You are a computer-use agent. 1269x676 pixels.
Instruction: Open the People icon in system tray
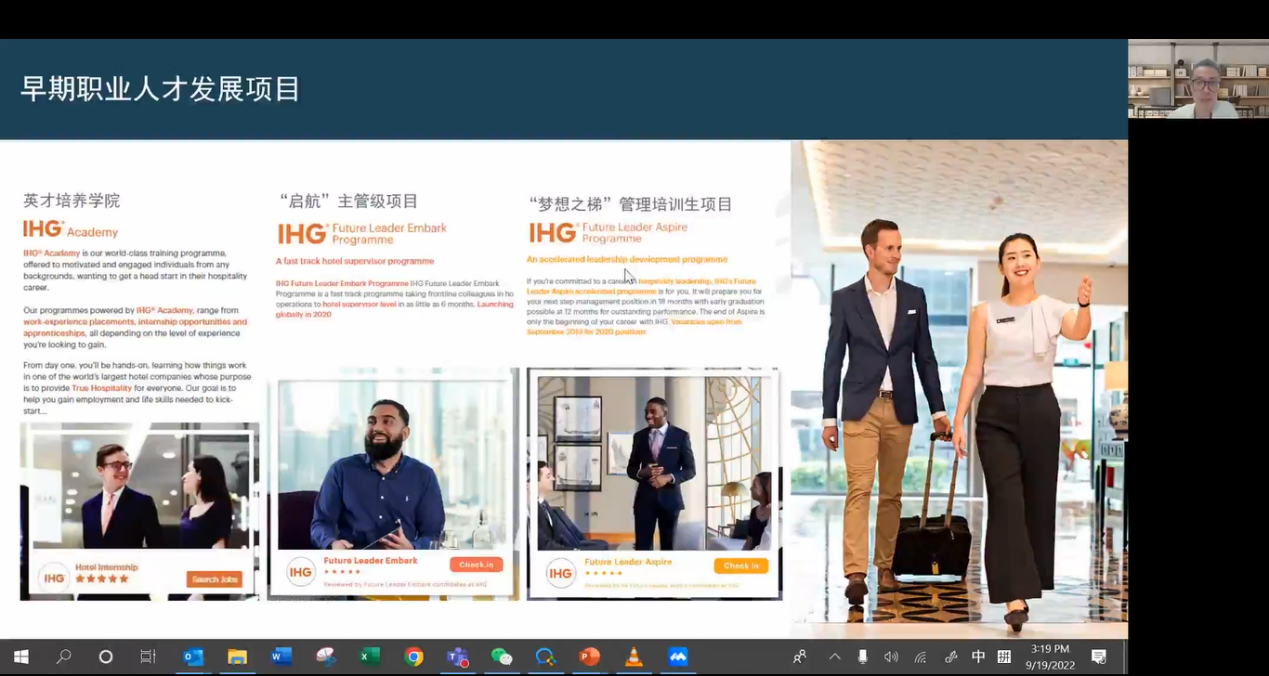[800, 657]
